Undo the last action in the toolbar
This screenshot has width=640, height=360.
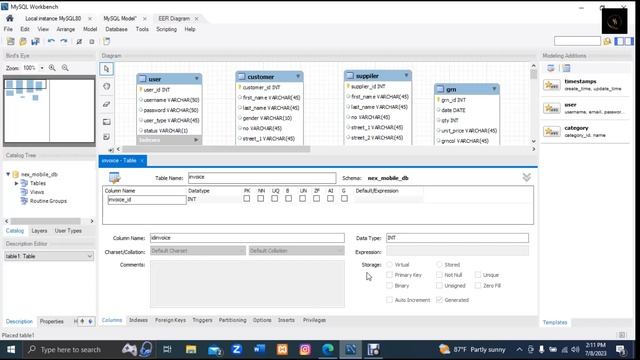click(51, 41)
